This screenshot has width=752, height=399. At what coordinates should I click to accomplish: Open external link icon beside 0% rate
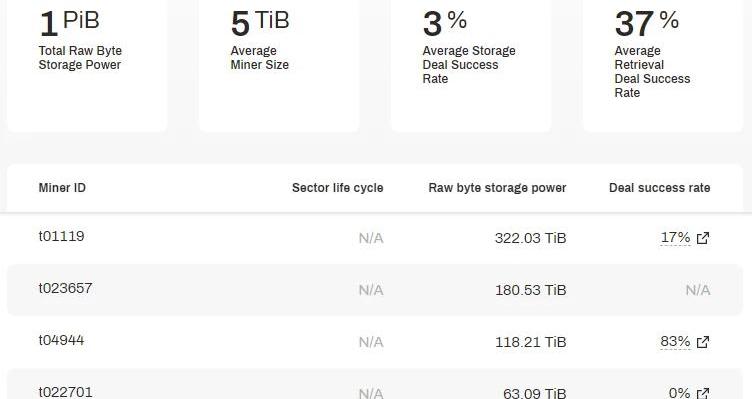[x=703, y=393]
